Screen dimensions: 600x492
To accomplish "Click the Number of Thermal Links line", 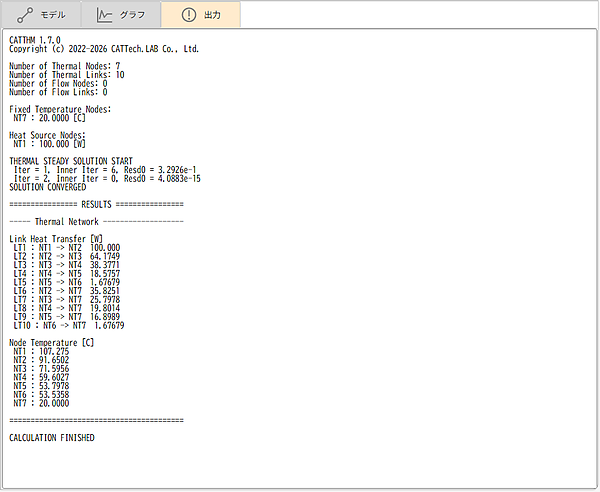I will coord(66,75).
